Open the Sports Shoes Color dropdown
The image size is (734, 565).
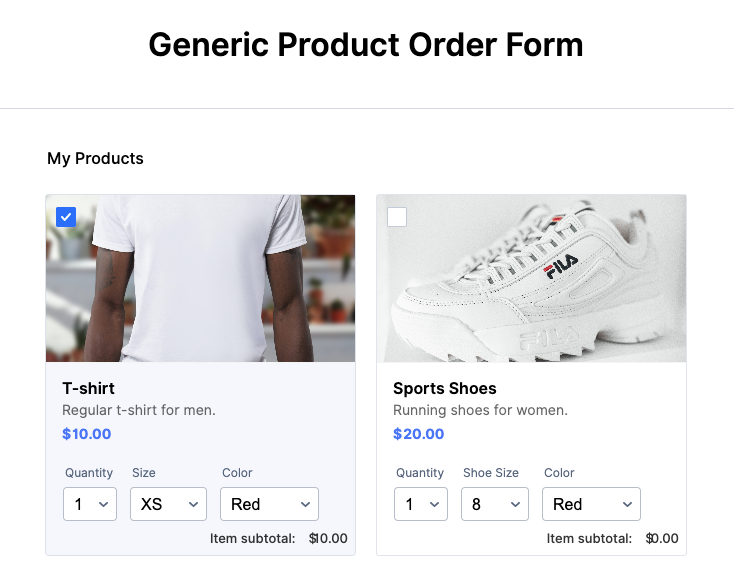pos(591,504)
